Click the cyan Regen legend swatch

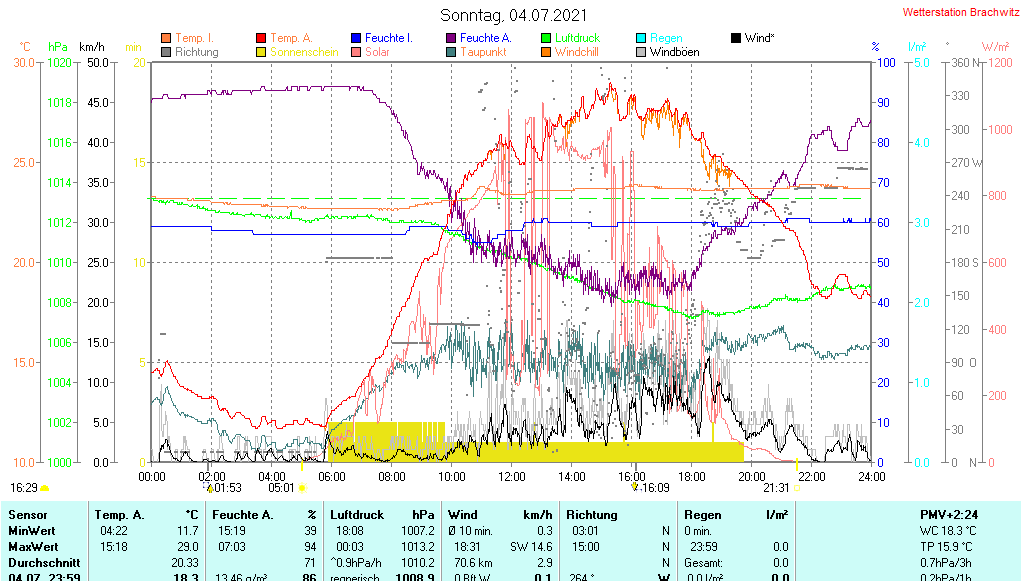pyautogui.click(x=641, y=38)
